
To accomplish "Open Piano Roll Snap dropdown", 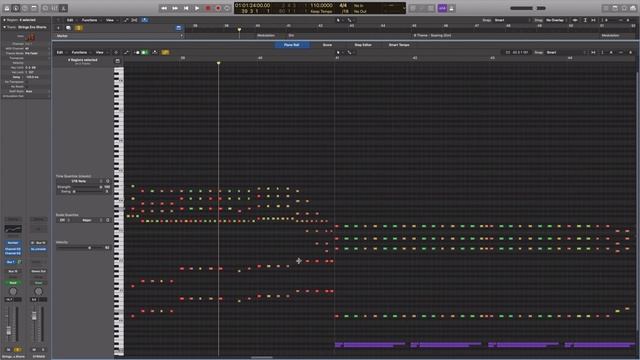I will click(x=566, y=52).
